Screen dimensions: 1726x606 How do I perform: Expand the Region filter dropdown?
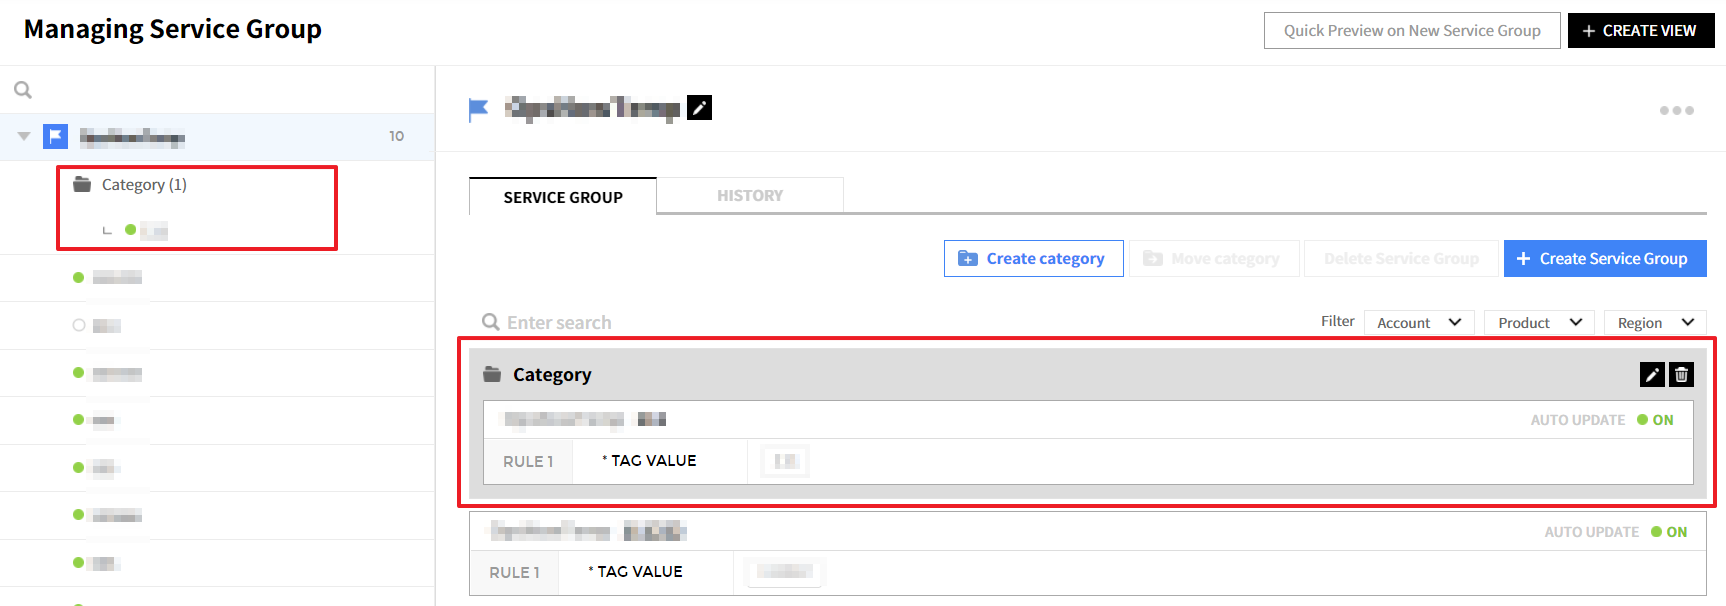pos(1654,322)
